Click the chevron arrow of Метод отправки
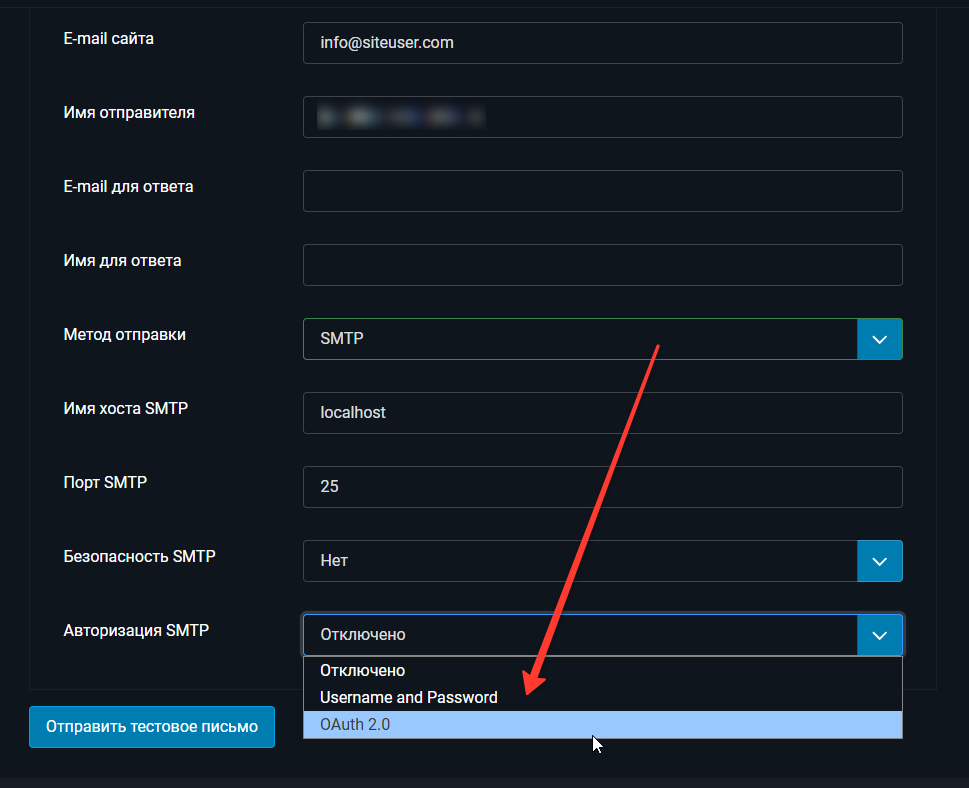 pyautogui.click(x=879, y=339)
